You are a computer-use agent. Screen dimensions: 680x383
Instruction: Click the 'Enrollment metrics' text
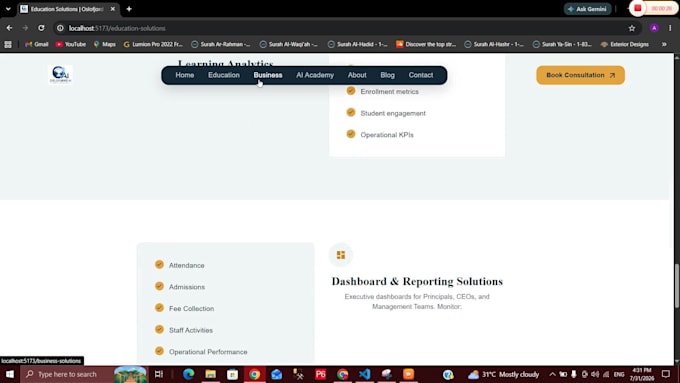pyautogui.click(x=389, y=92)
